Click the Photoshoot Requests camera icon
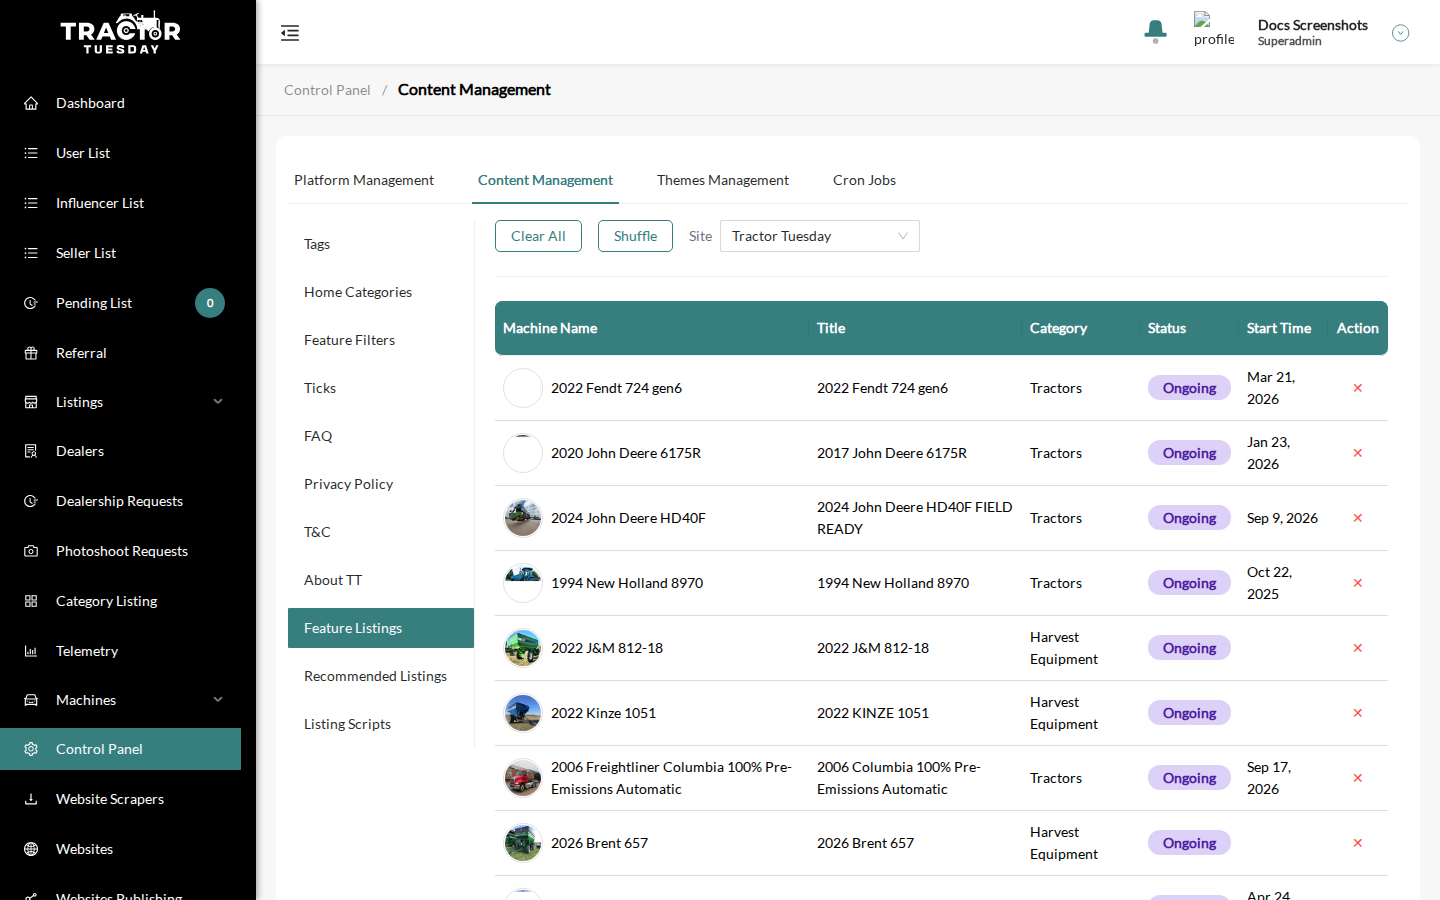This screenshot has height=900, width=1440. 31,551
